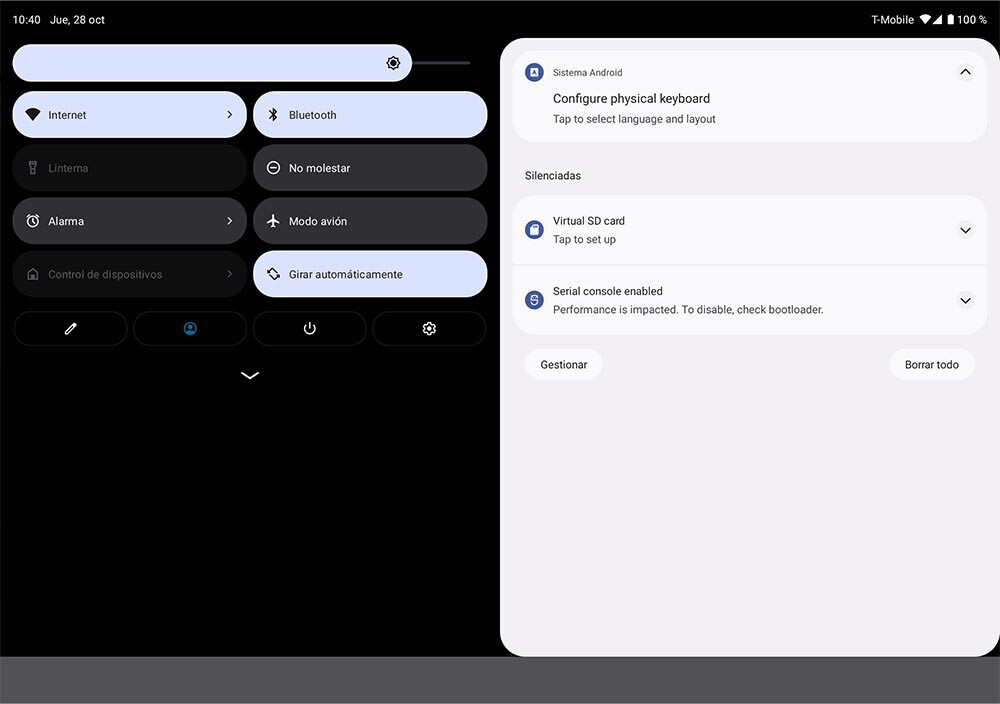Click the Wi-Fi icon in Internet tile

(33, 115)
